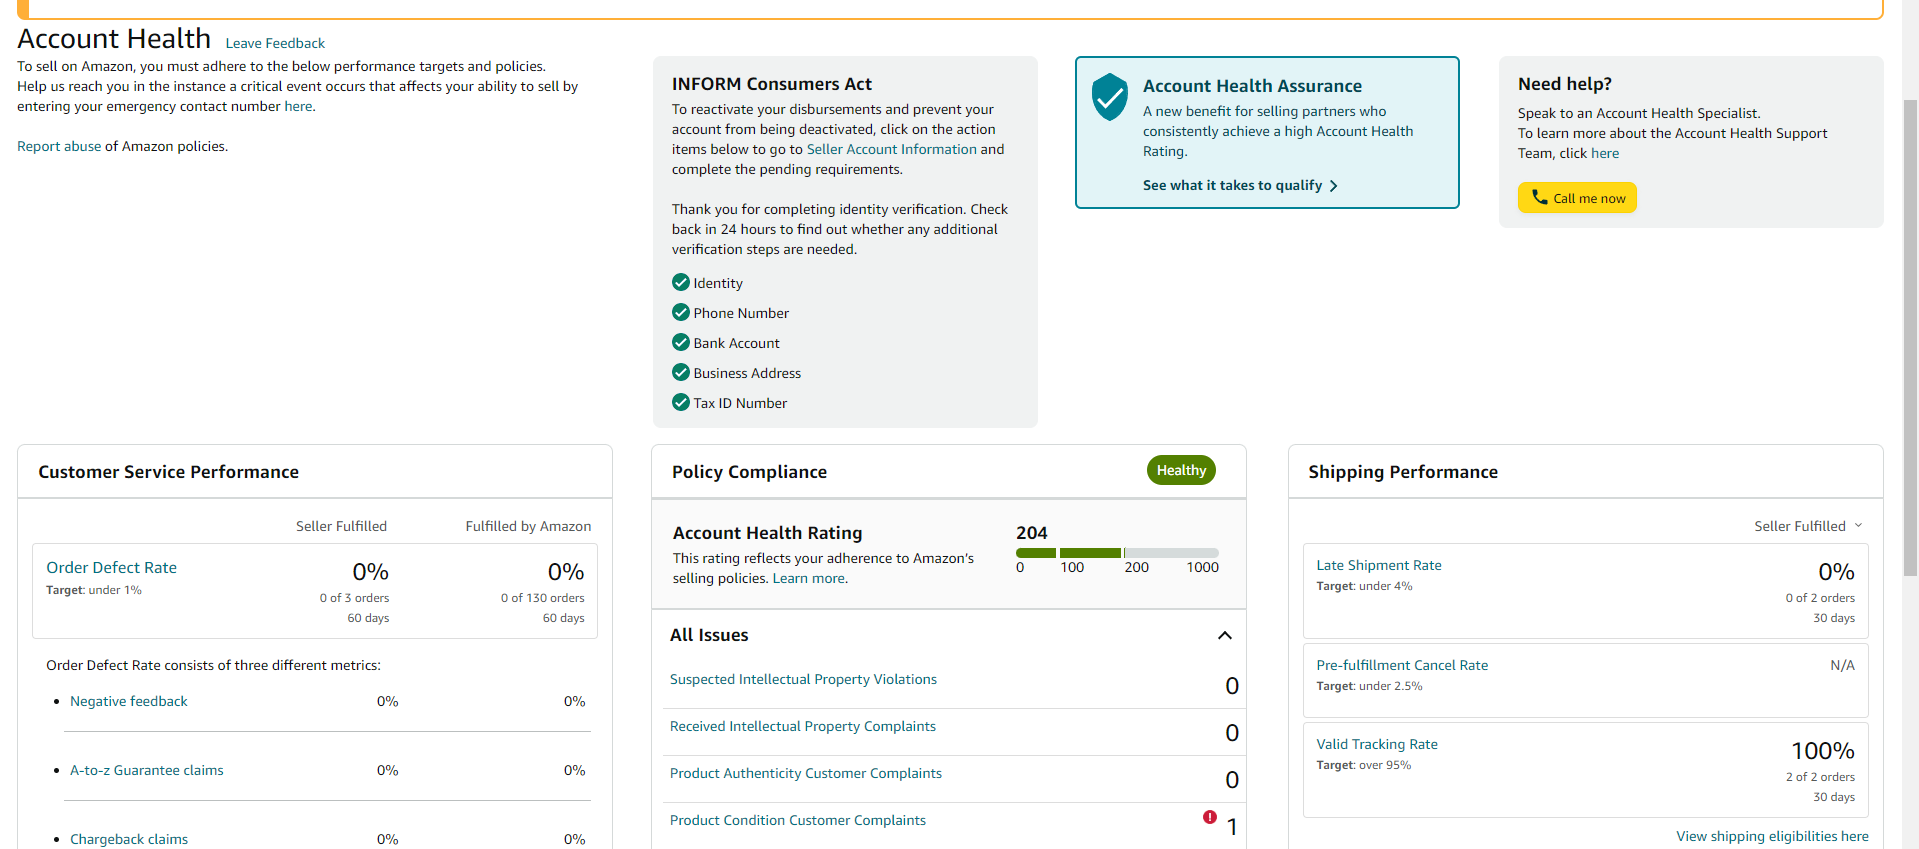Open Received Intellectual Property Complaints
1919x849 pixels.
803,726
